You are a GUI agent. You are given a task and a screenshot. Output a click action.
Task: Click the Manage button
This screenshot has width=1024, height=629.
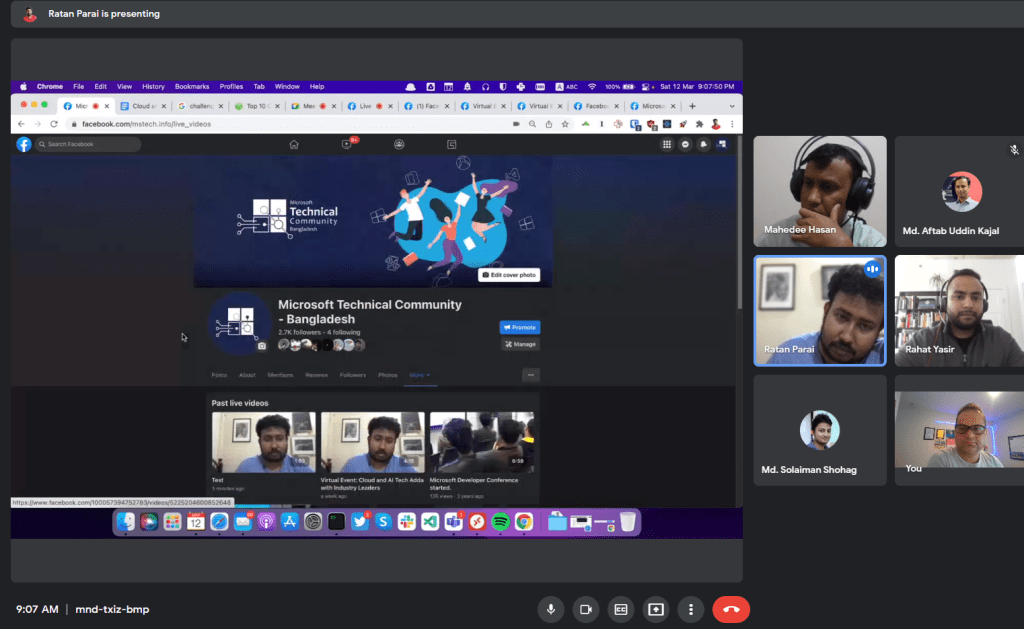[x=520, y=344]
